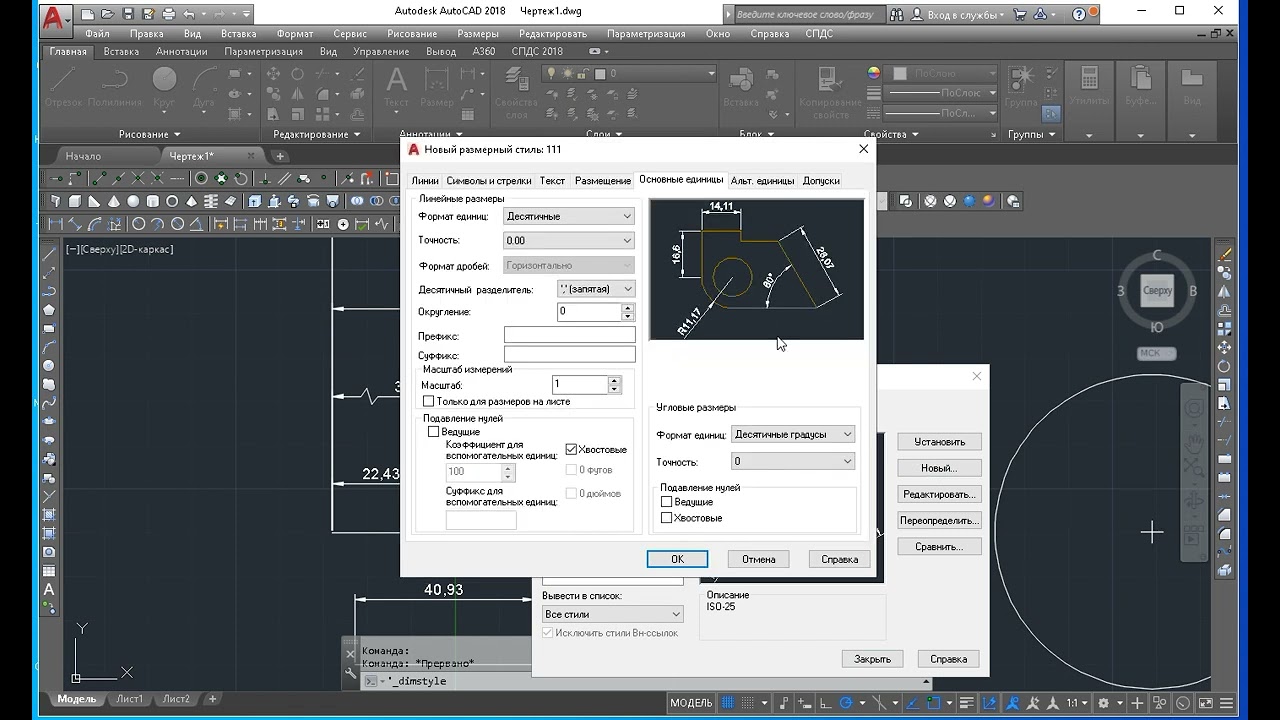Image resolution: width=1280 pixels, height=720 pixels.
Task: Open linear Точность 0.00 dropdown
Action: click(569, 240)
